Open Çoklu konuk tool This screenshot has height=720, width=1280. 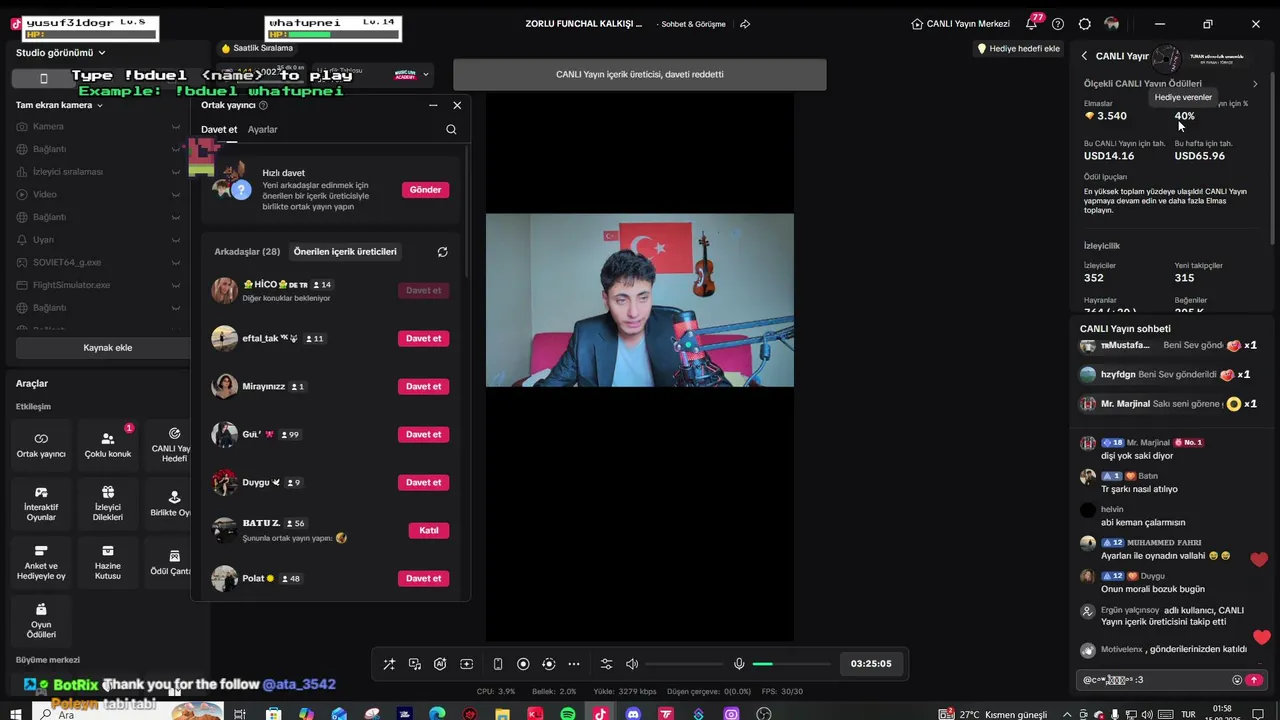pyautogui.click(x=108, y=445)
